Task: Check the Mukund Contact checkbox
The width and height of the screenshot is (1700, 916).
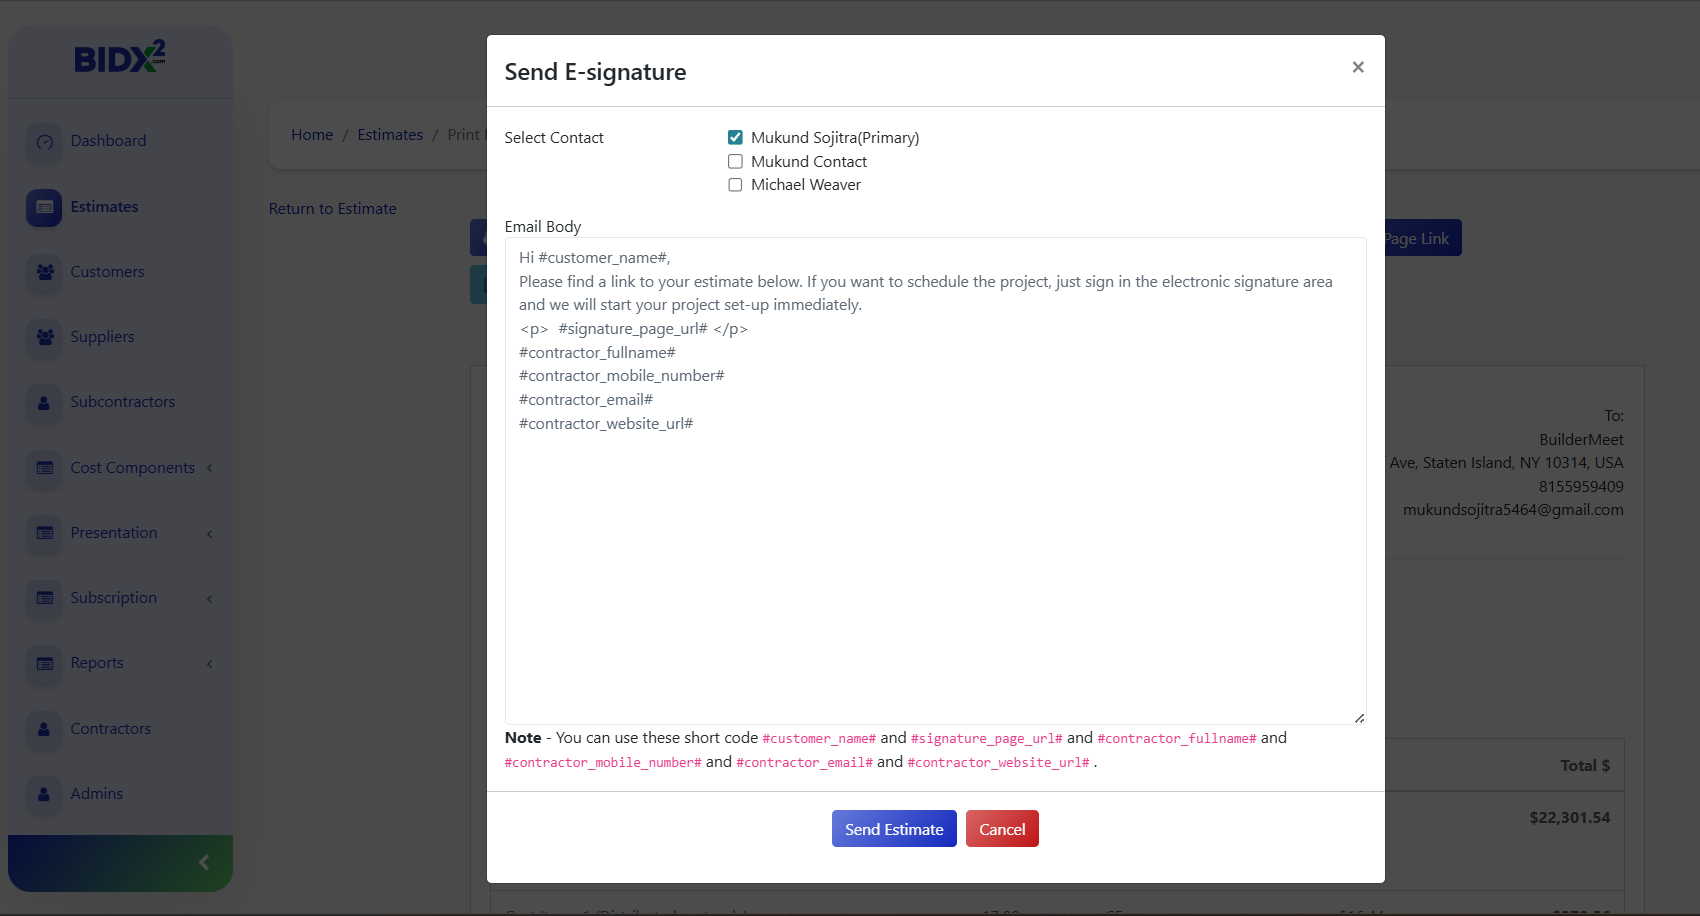Action: click(735, 161)
